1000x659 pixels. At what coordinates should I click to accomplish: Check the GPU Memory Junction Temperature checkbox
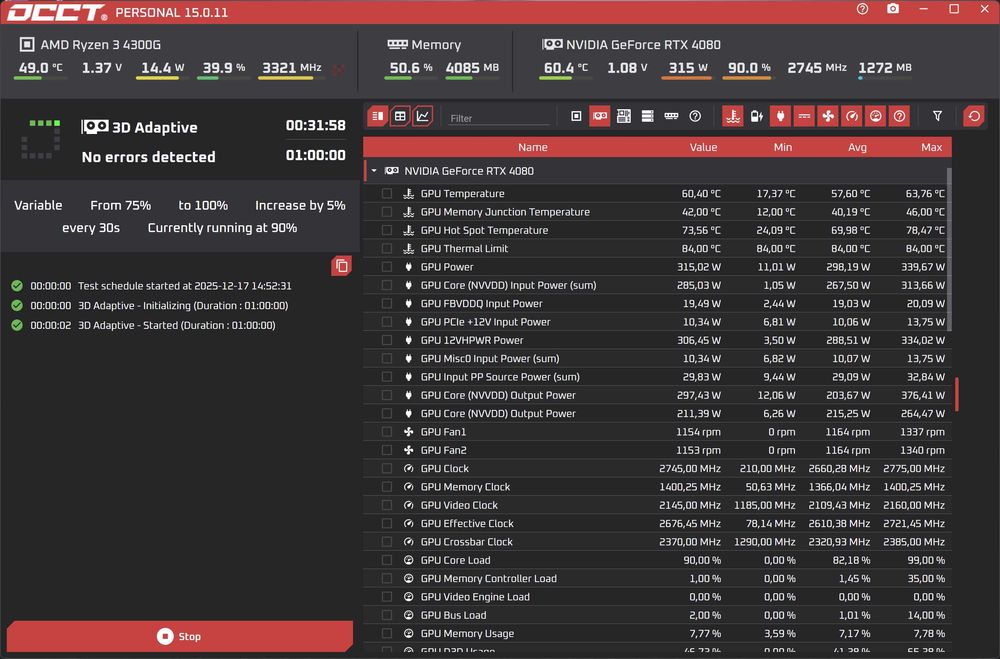(387, 212)
